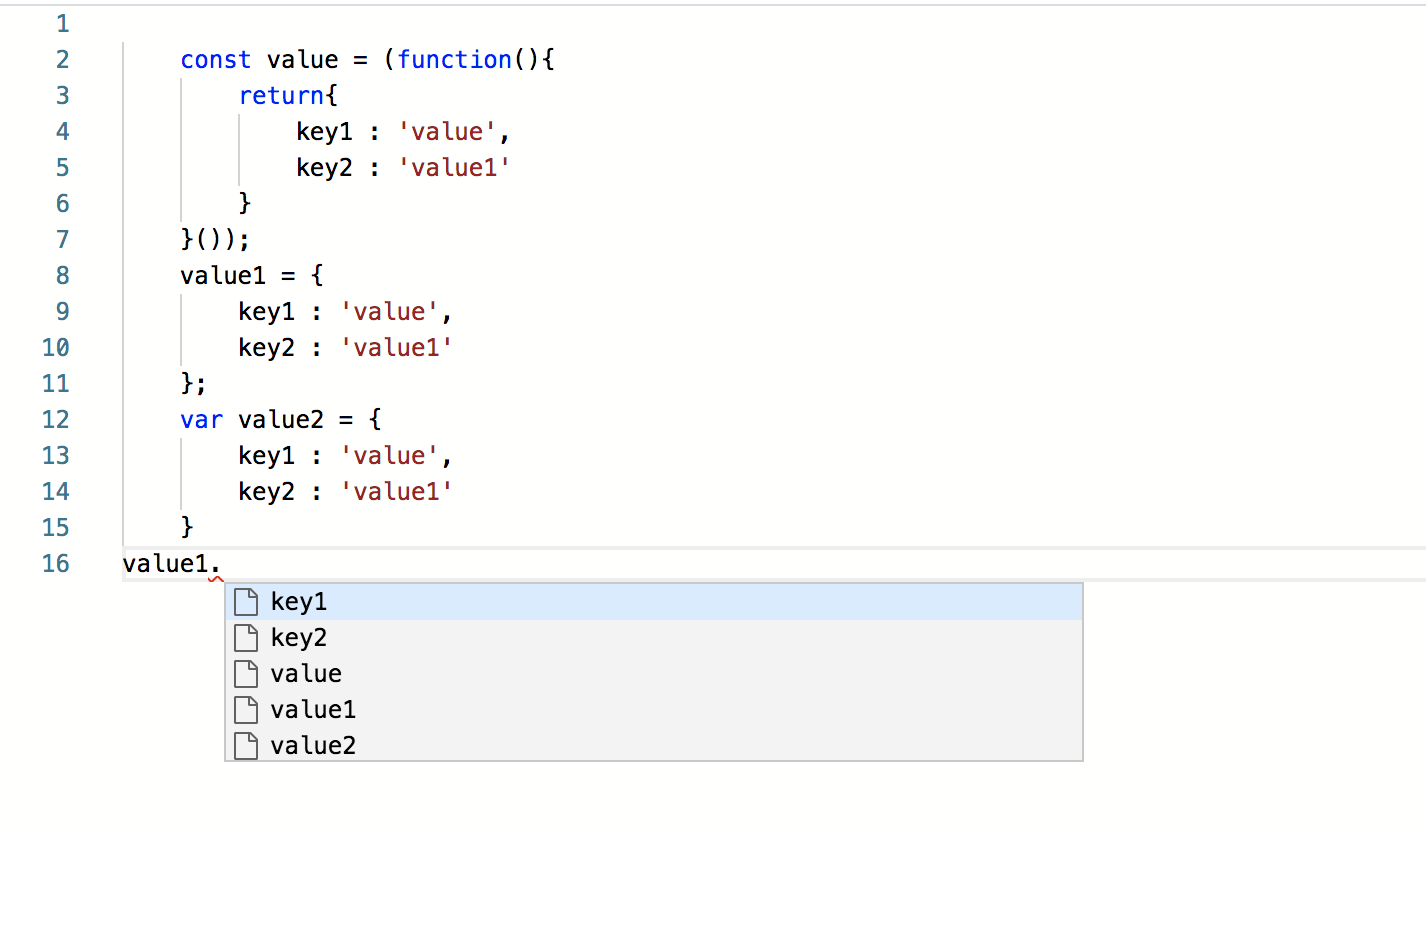
Task: Choose value2 in the suggestion popup
Action: pos(312,745)
